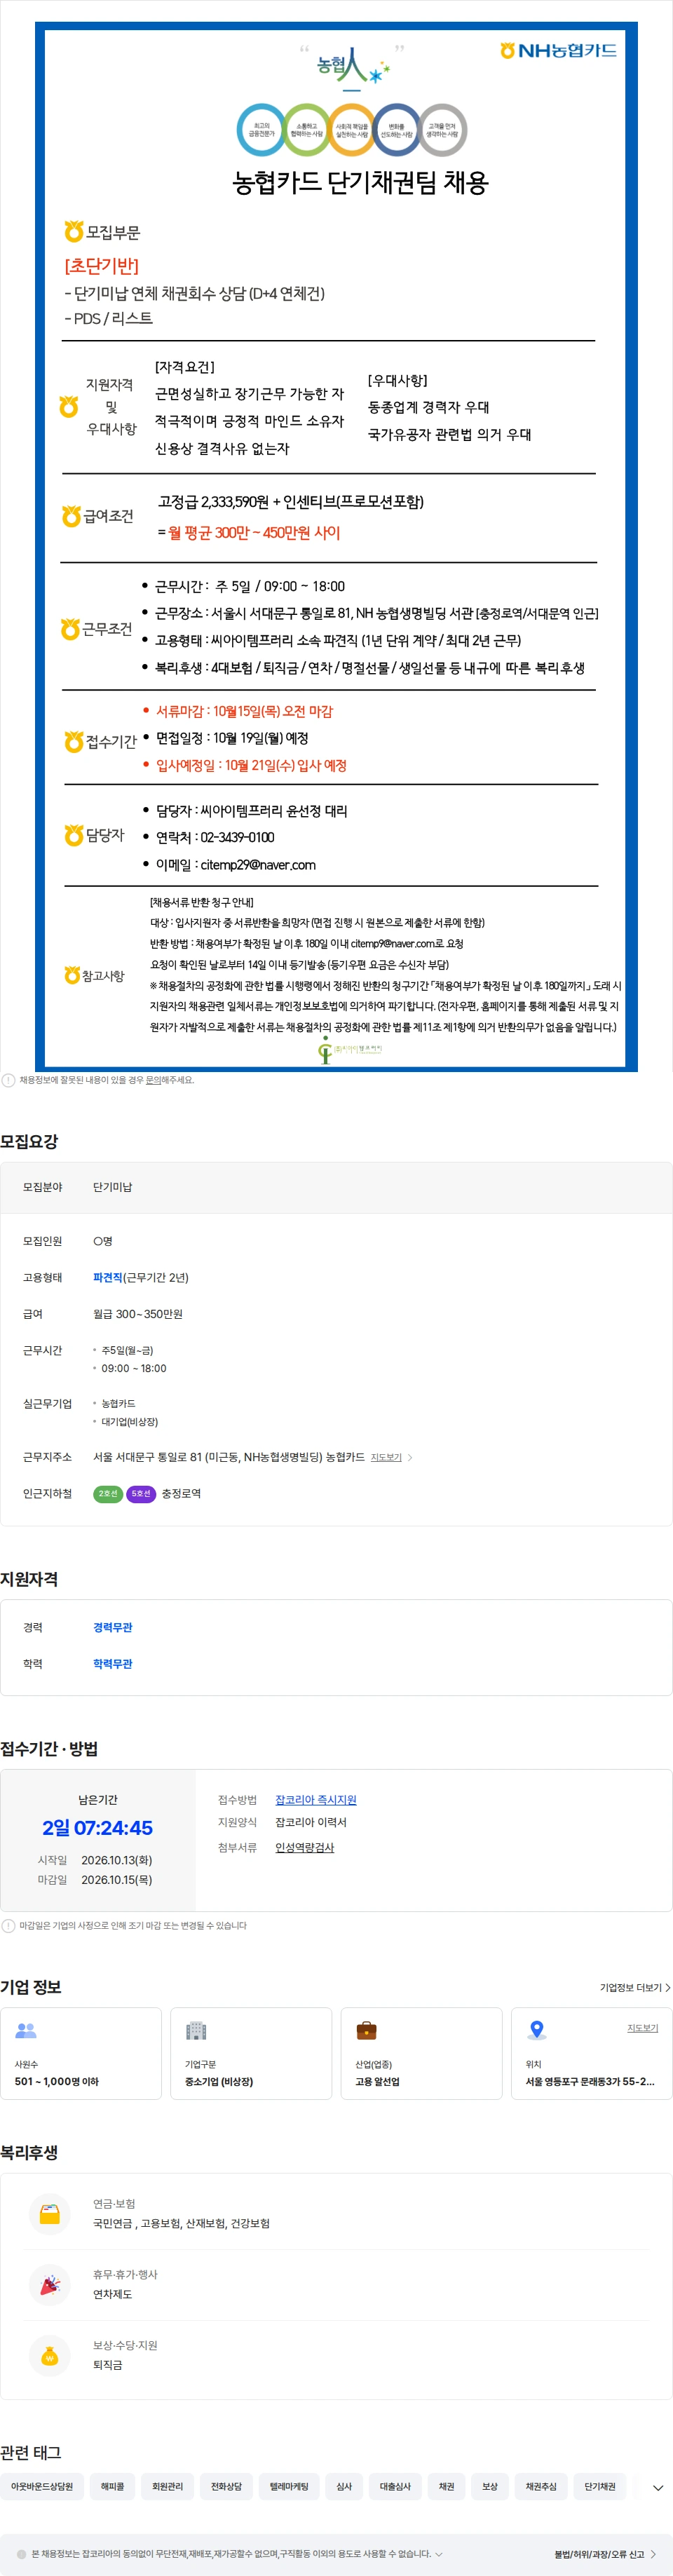Click the briefcase icon on the 산업(업종) card
Image resolution: width=673 pixels, height=2576 pixels.
click(x=366, y=2030)
